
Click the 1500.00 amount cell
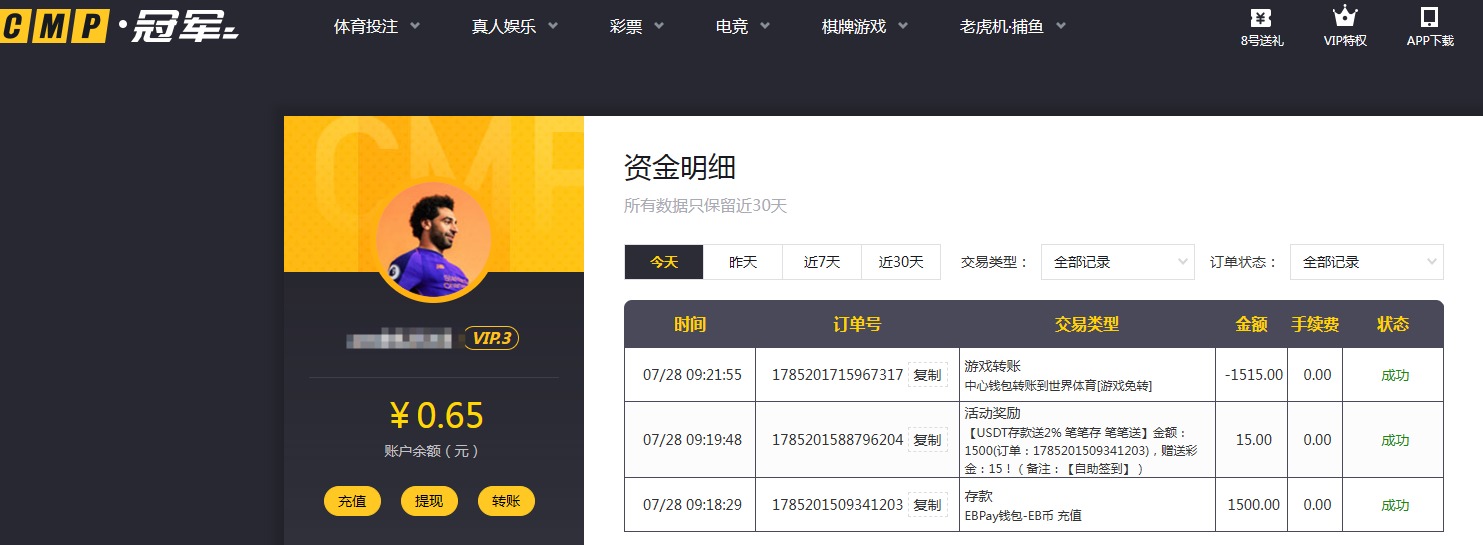click(1254, 505)
